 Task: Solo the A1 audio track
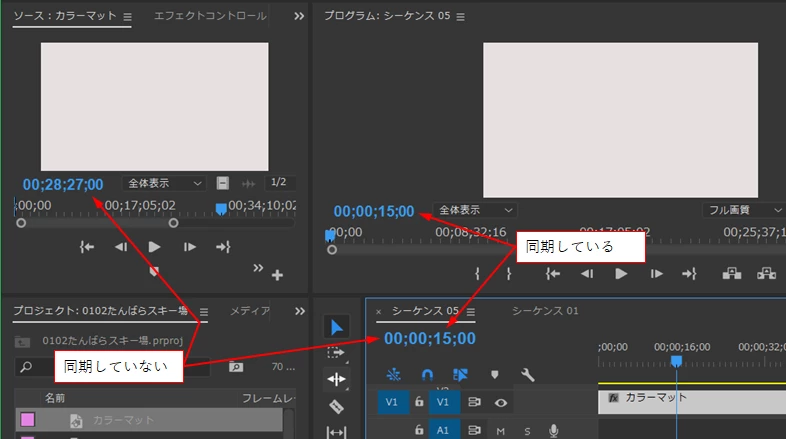(x=527, y=431)
